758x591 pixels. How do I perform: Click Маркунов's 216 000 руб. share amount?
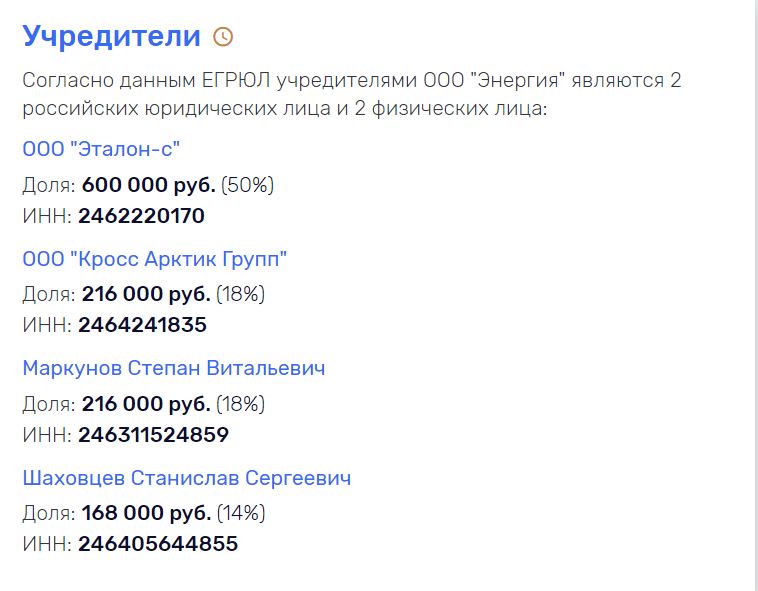point(146,404)
